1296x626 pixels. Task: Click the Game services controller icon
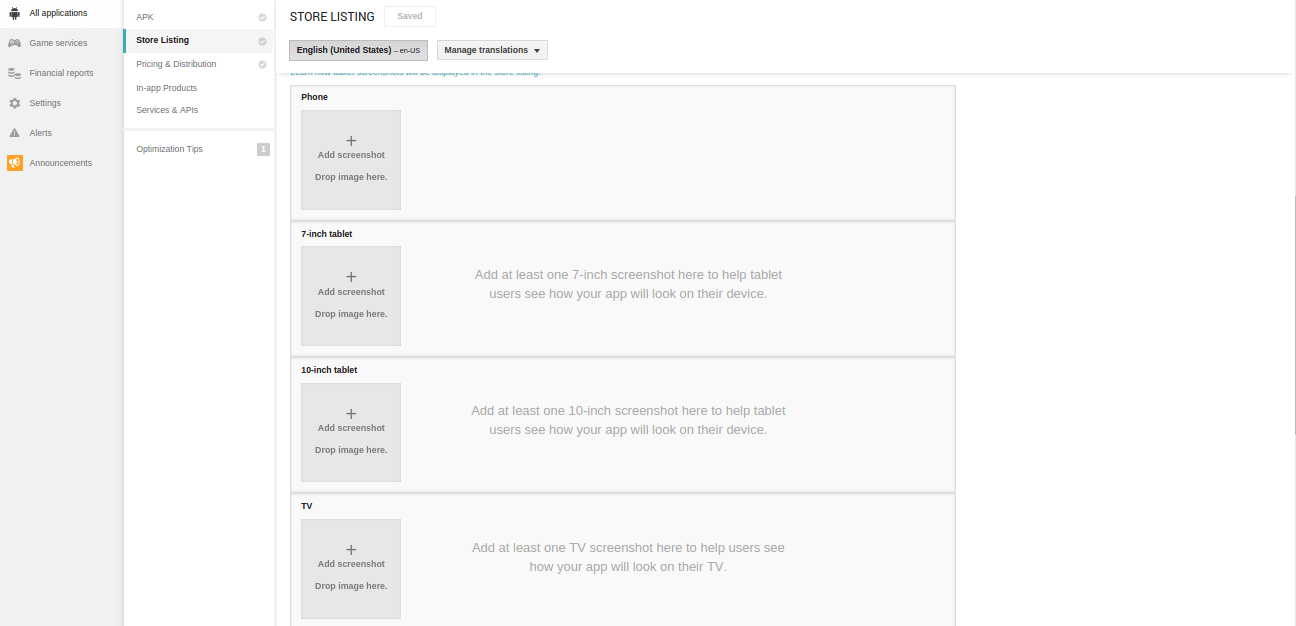click(14, 43)
